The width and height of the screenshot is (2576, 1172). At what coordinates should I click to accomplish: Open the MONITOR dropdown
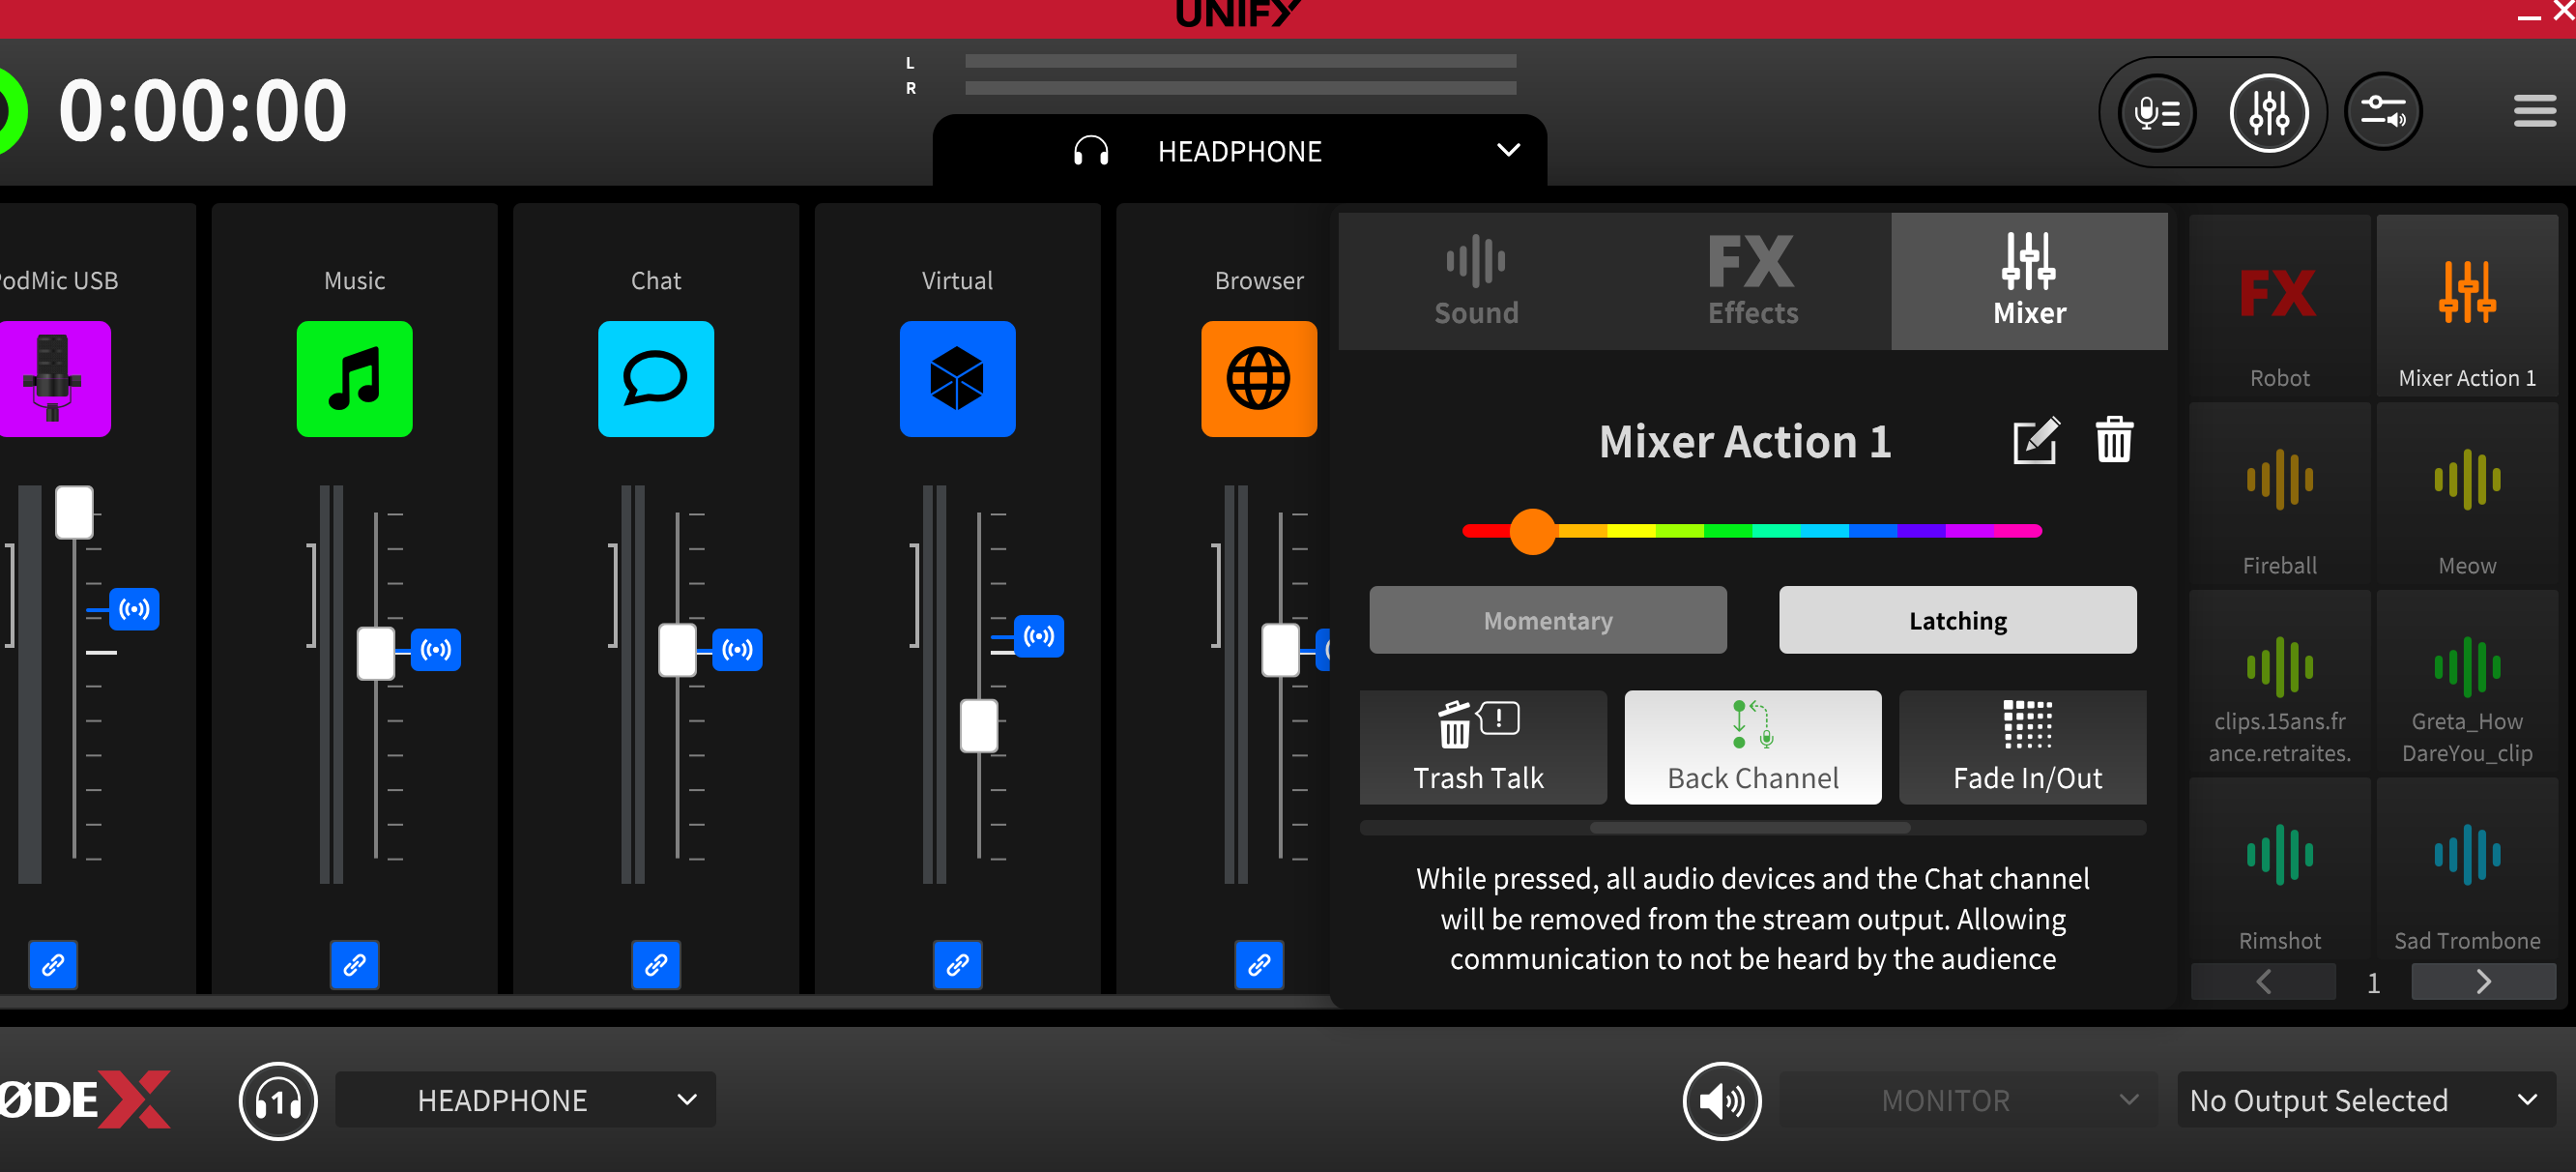coord(1969,1100)
